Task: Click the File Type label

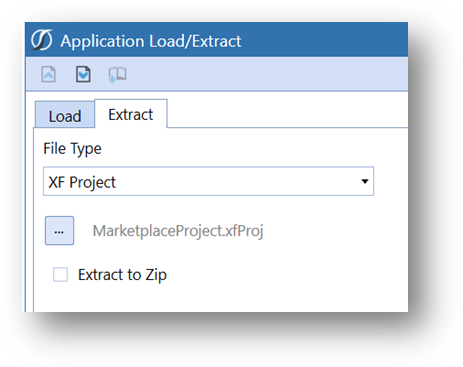Action: (72, 149)
